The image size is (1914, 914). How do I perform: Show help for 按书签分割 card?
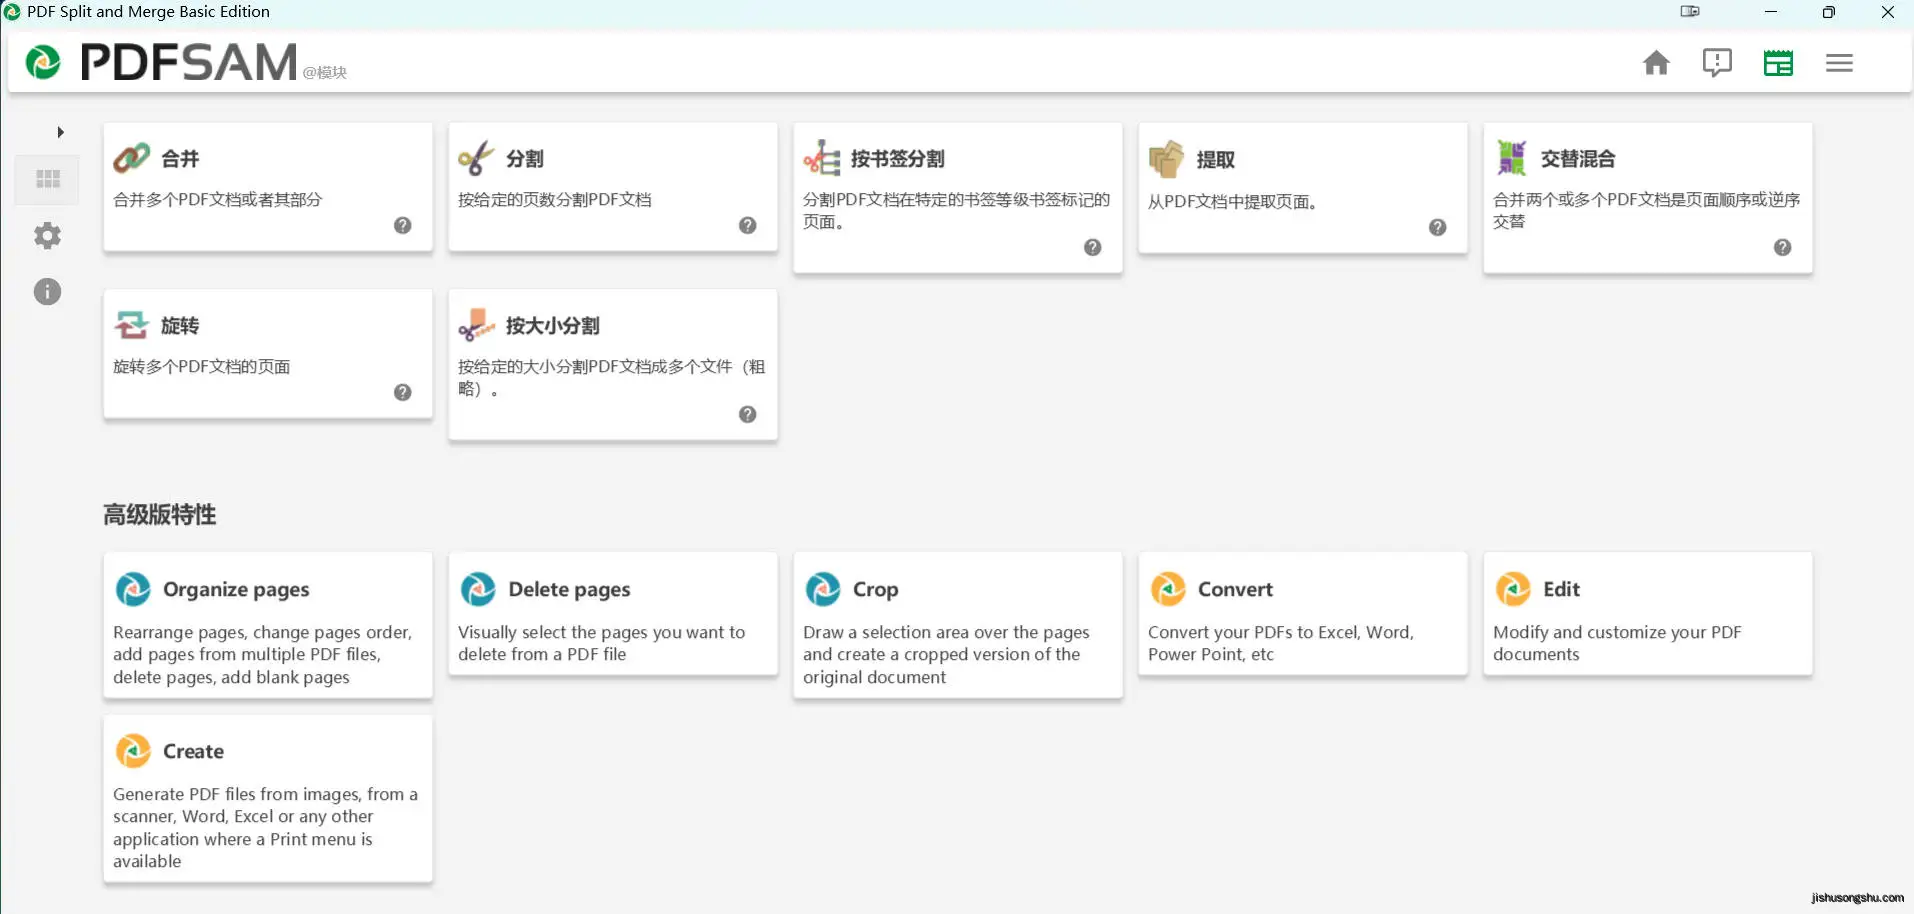1093,247
